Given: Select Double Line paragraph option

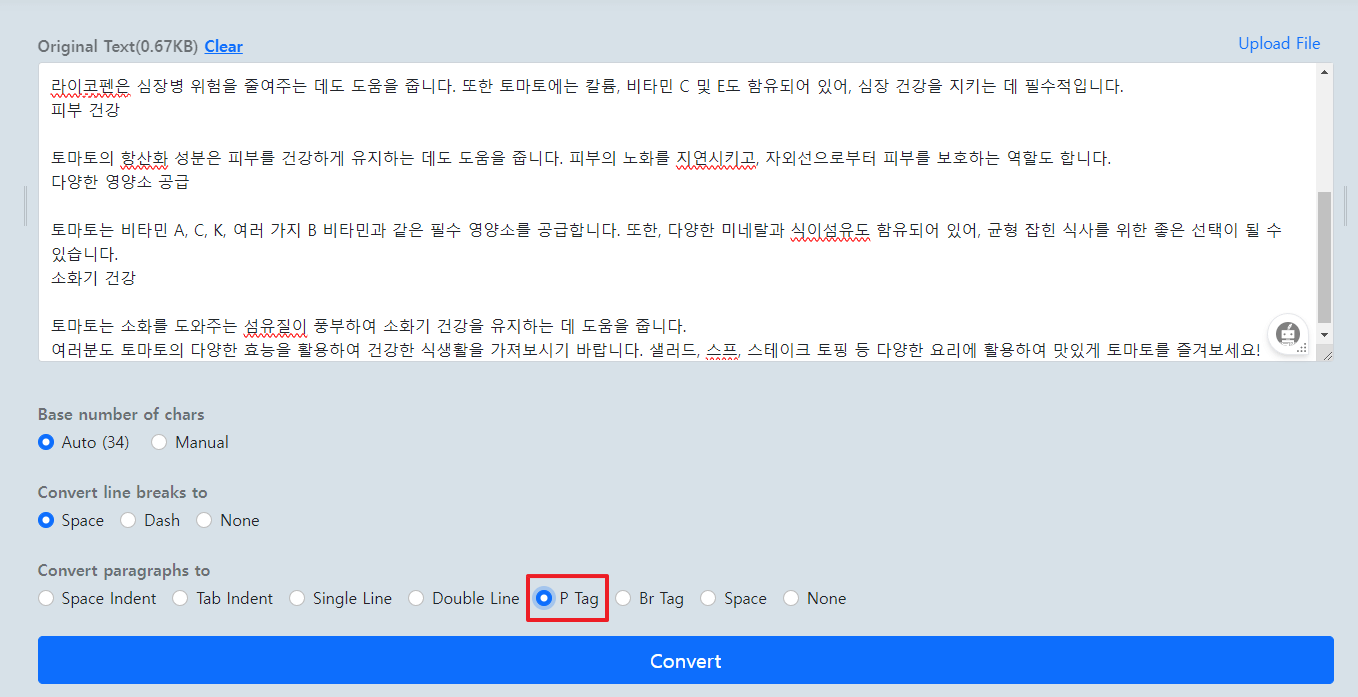Looking at the screenshot, I should (416, 598).
